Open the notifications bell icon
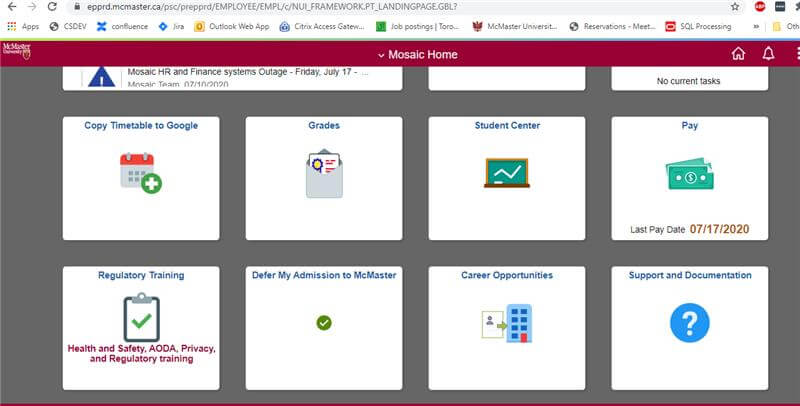Viewport: 800px width, 406px height. tap(768, 54)
